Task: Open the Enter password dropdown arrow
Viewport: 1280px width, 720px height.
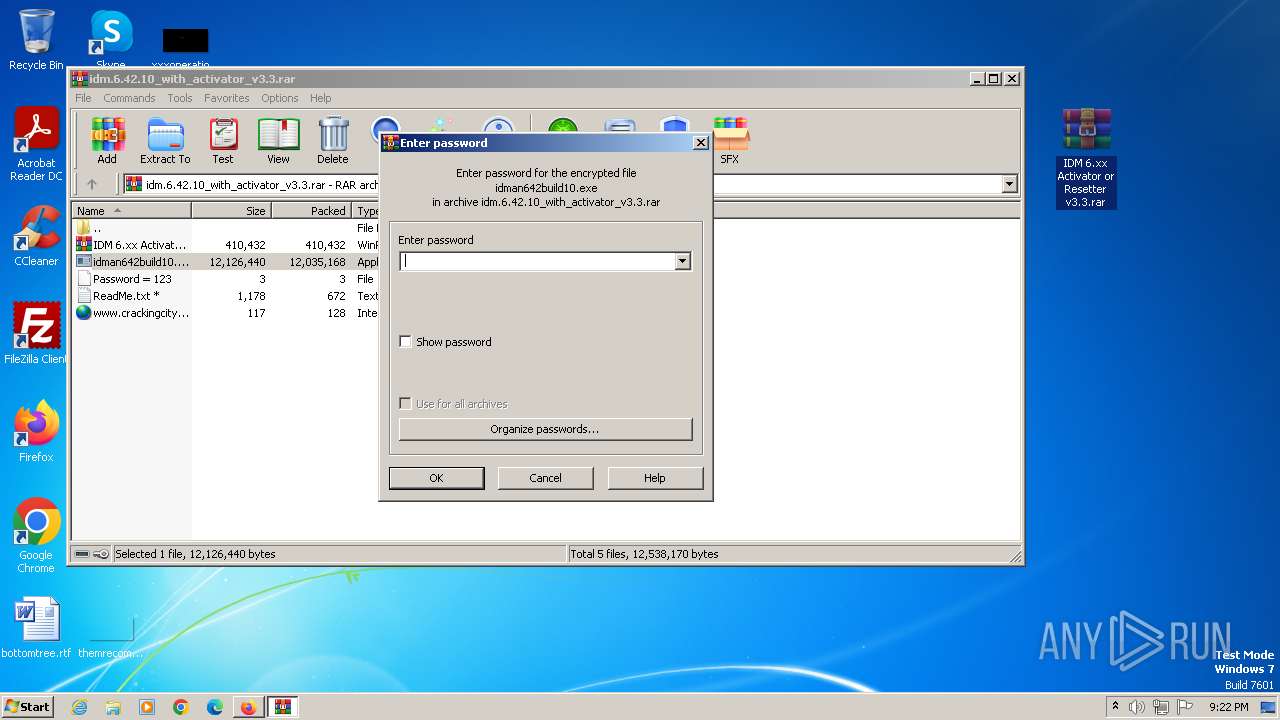Action: tap(682, 261)
